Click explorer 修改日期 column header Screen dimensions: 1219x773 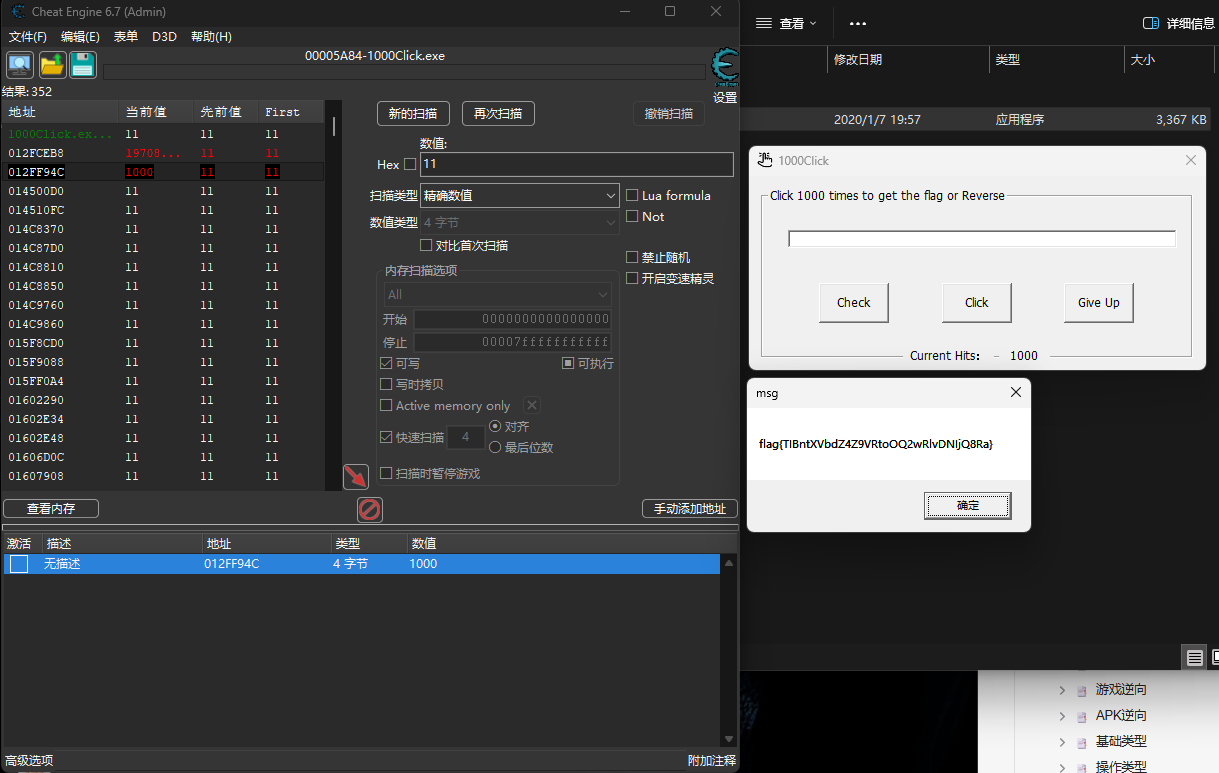[x=908, y=60]
